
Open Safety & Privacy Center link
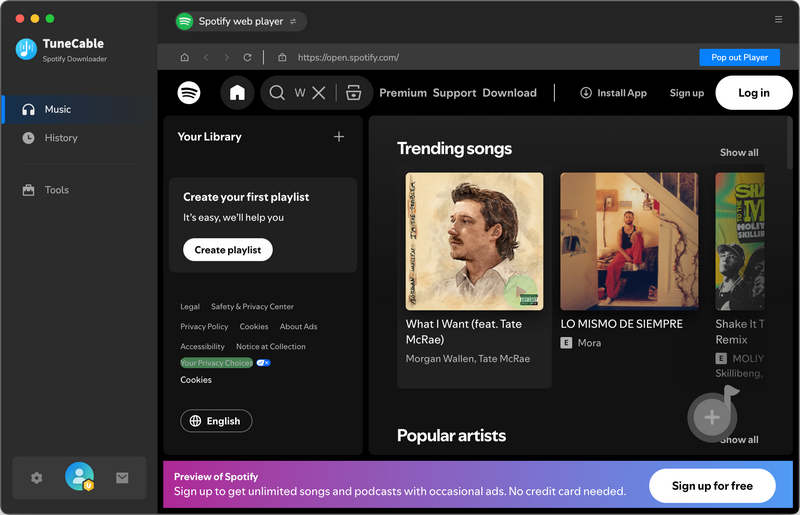point(252,307)
